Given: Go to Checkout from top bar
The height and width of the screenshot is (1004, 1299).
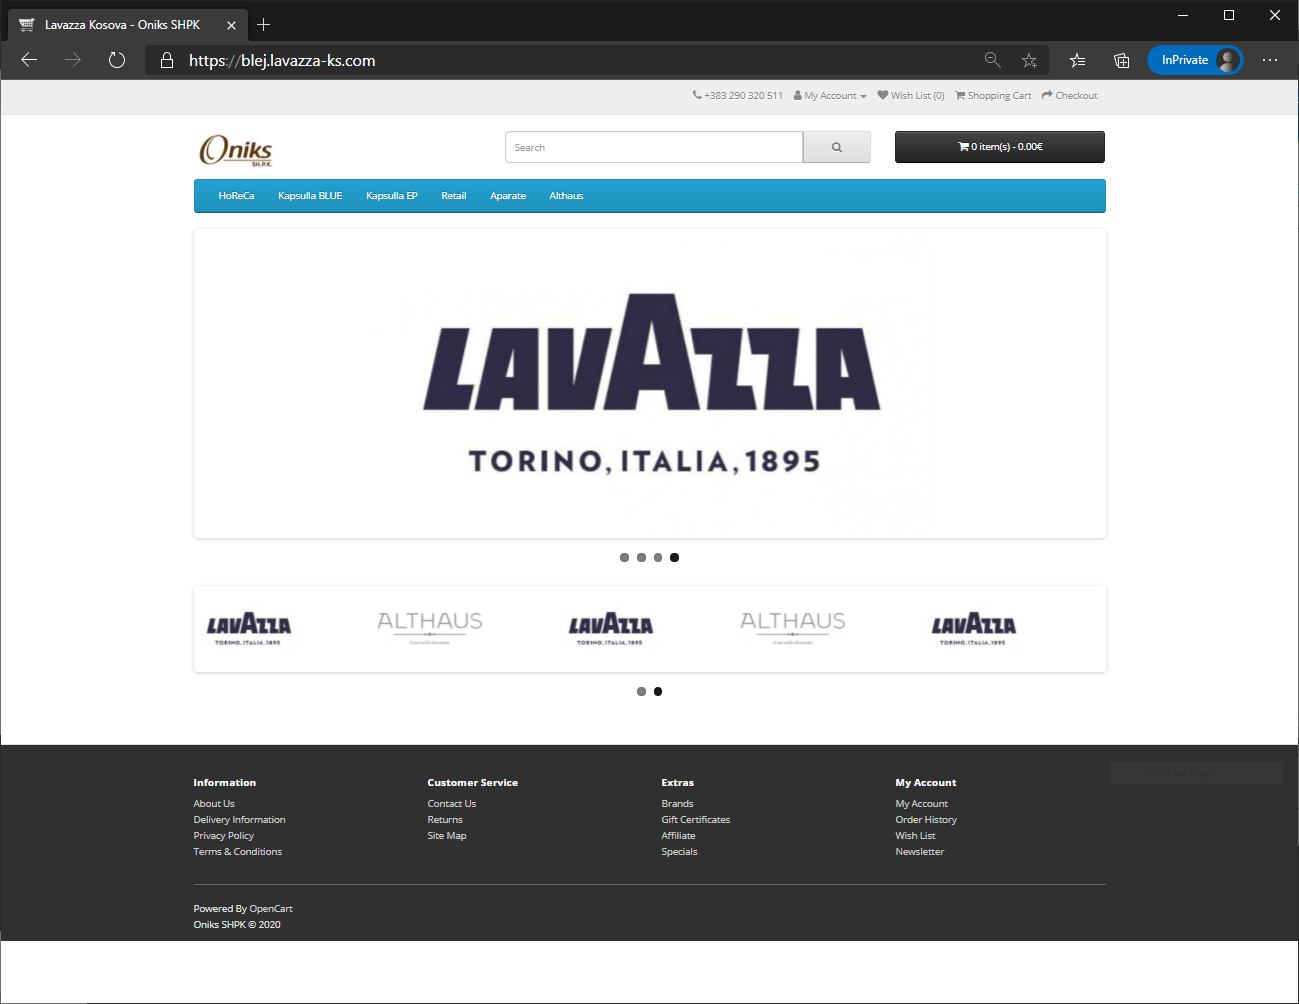Looking at the screenshot, I should click(1070, 96).
